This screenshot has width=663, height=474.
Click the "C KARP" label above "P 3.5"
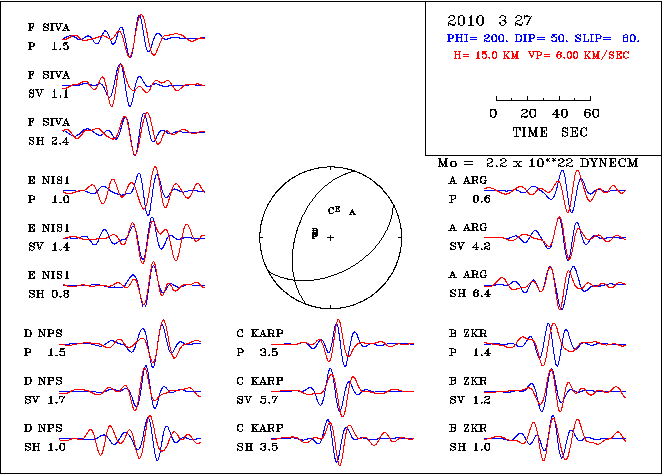point(260,334)
